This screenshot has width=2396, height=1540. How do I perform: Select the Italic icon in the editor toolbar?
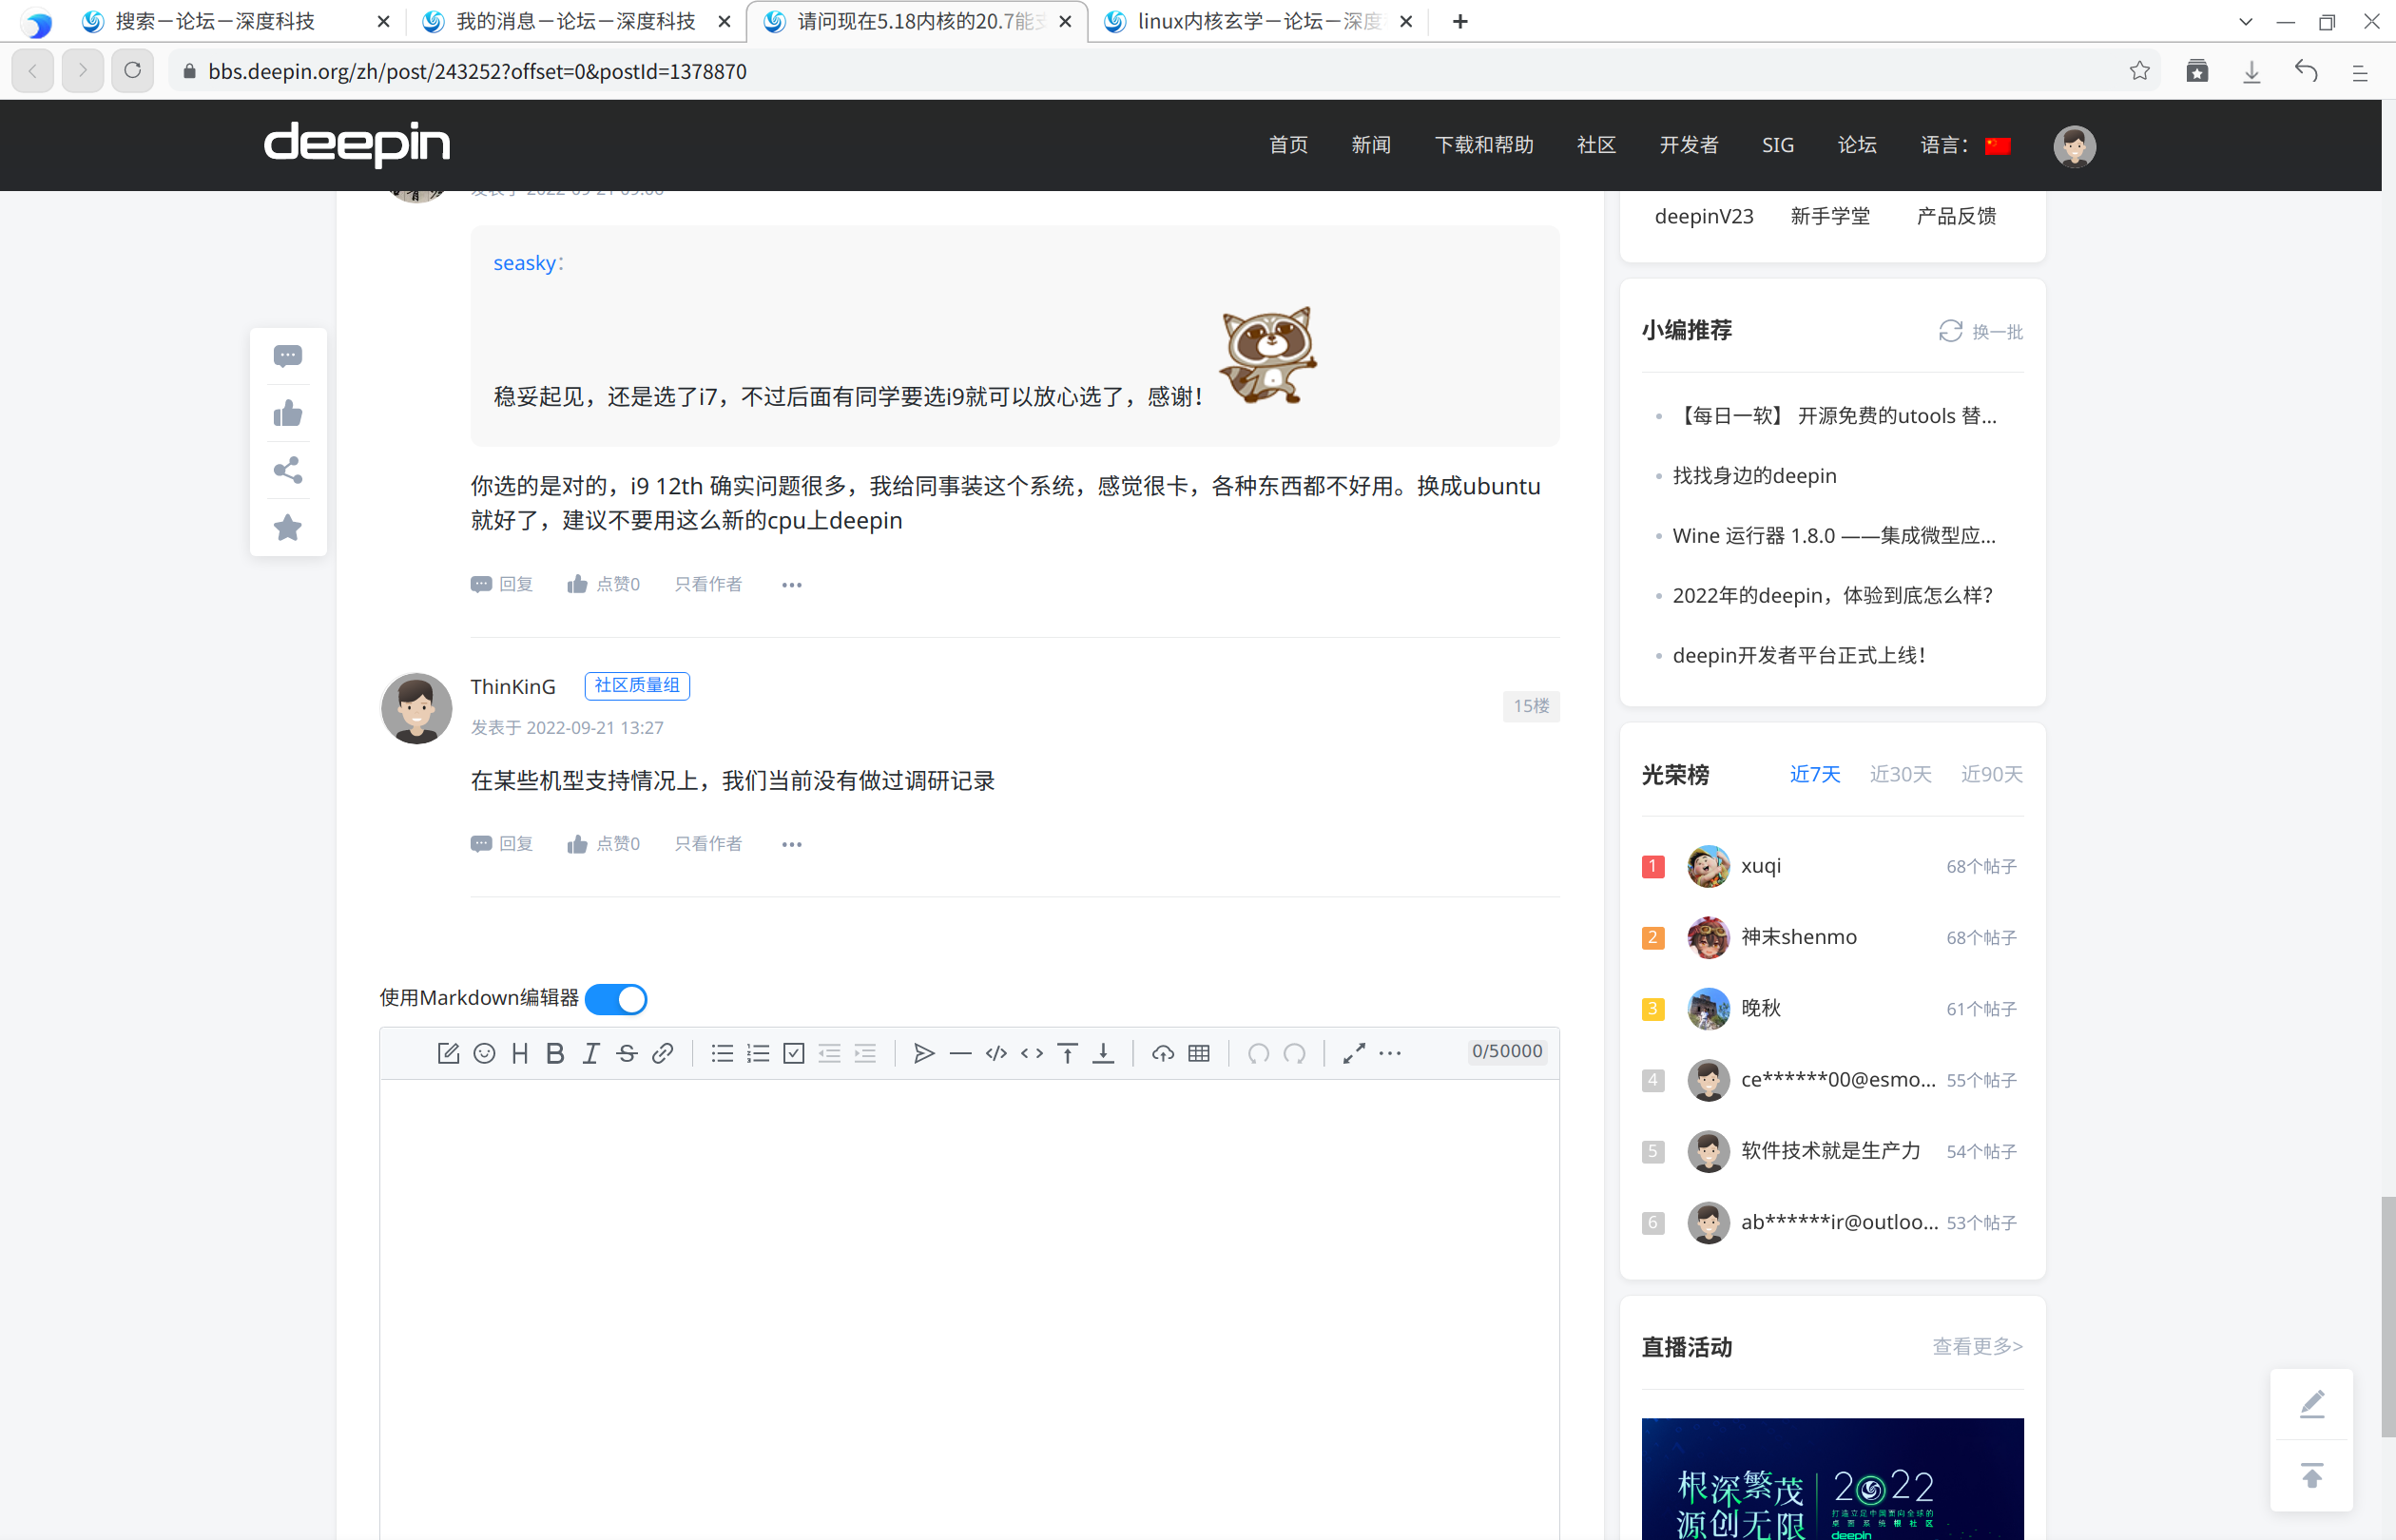pos(590,1052)
